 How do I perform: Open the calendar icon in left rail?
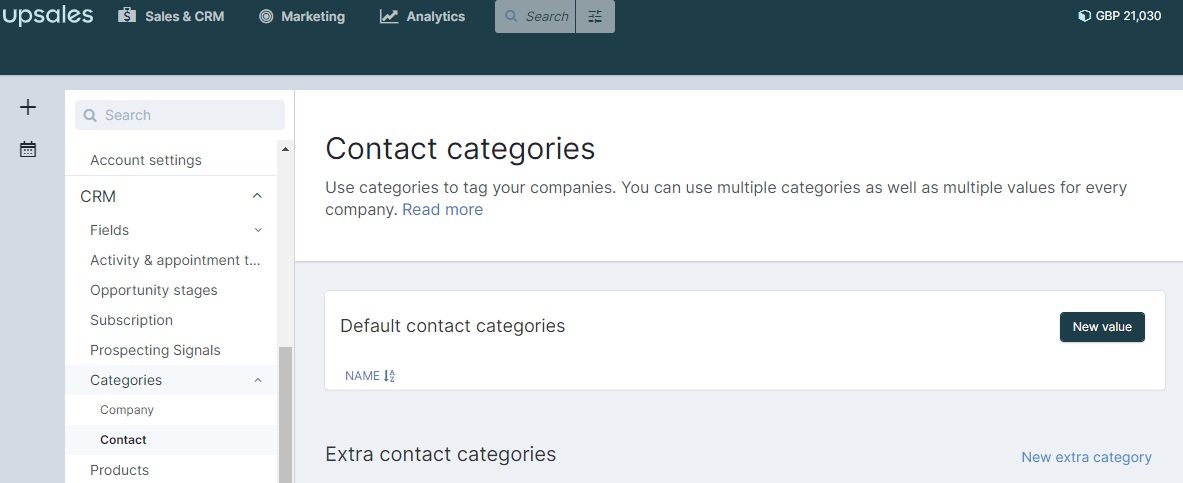(x=28, y=149)
